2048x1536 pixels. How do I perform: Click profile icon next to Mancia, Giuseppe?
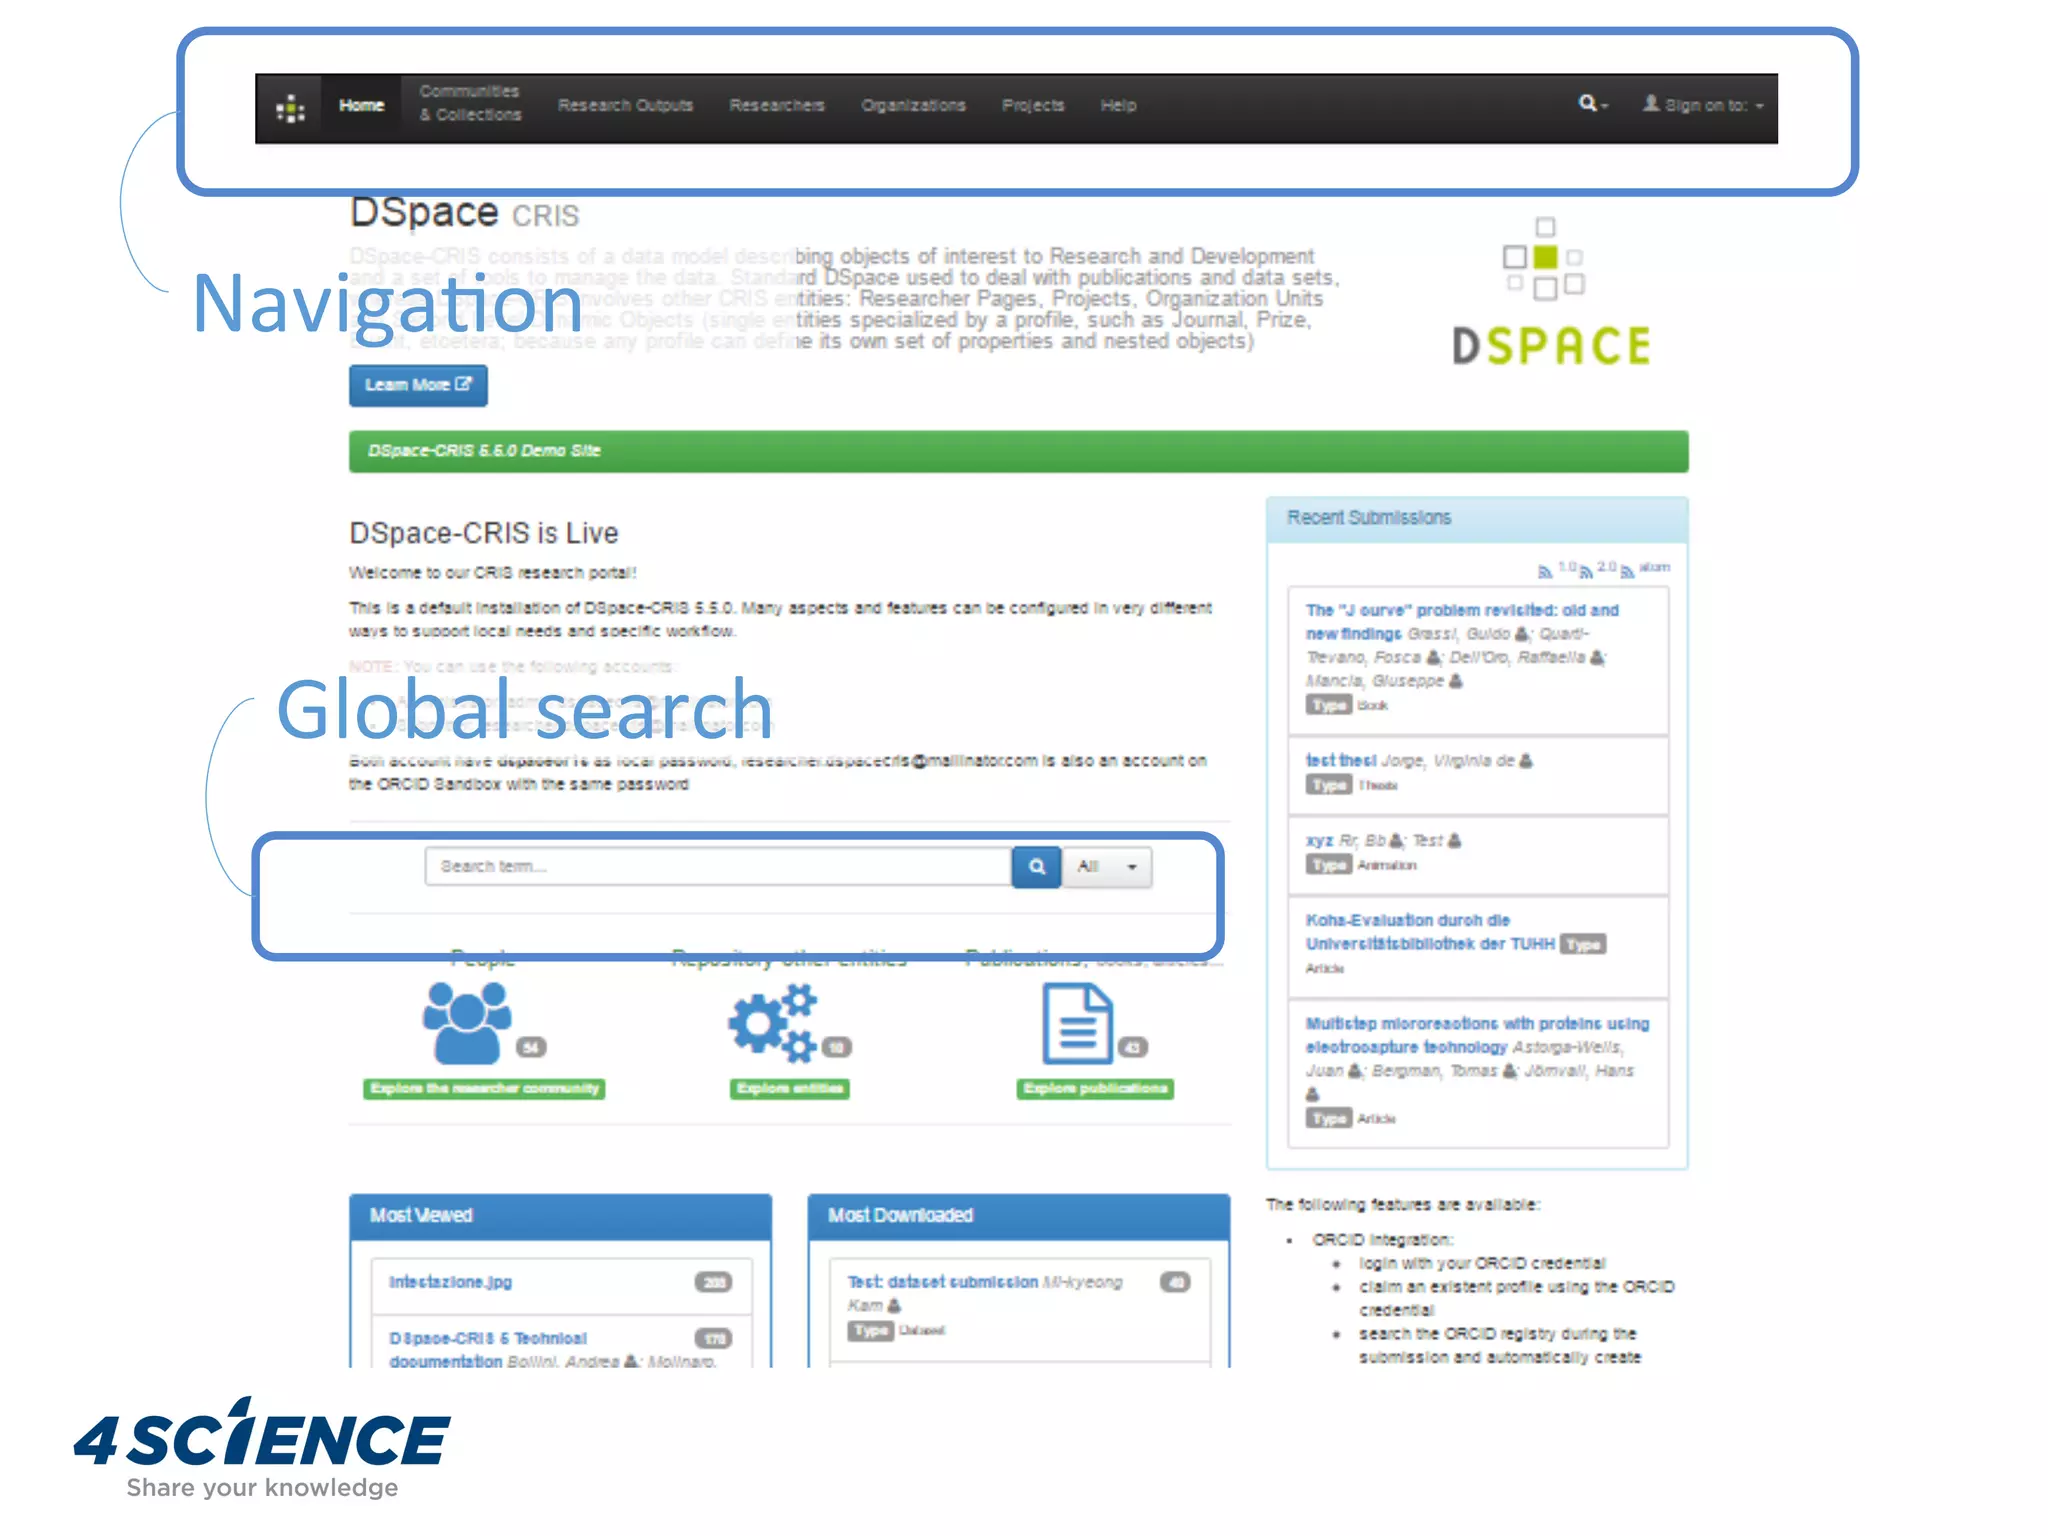[1456, 681]
